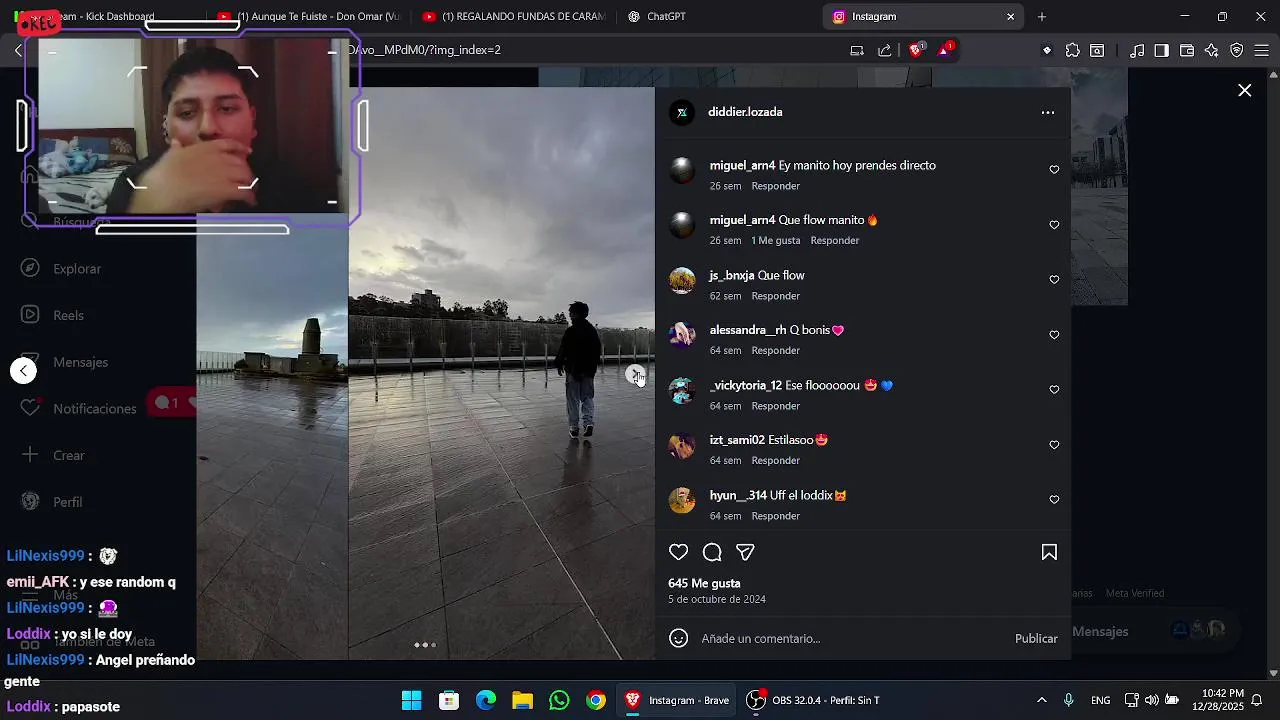Viewport: 1280px width, 720px height.
Task: Switch to OBS 32.0.4 on the taskbar
Action: [814, 700]
